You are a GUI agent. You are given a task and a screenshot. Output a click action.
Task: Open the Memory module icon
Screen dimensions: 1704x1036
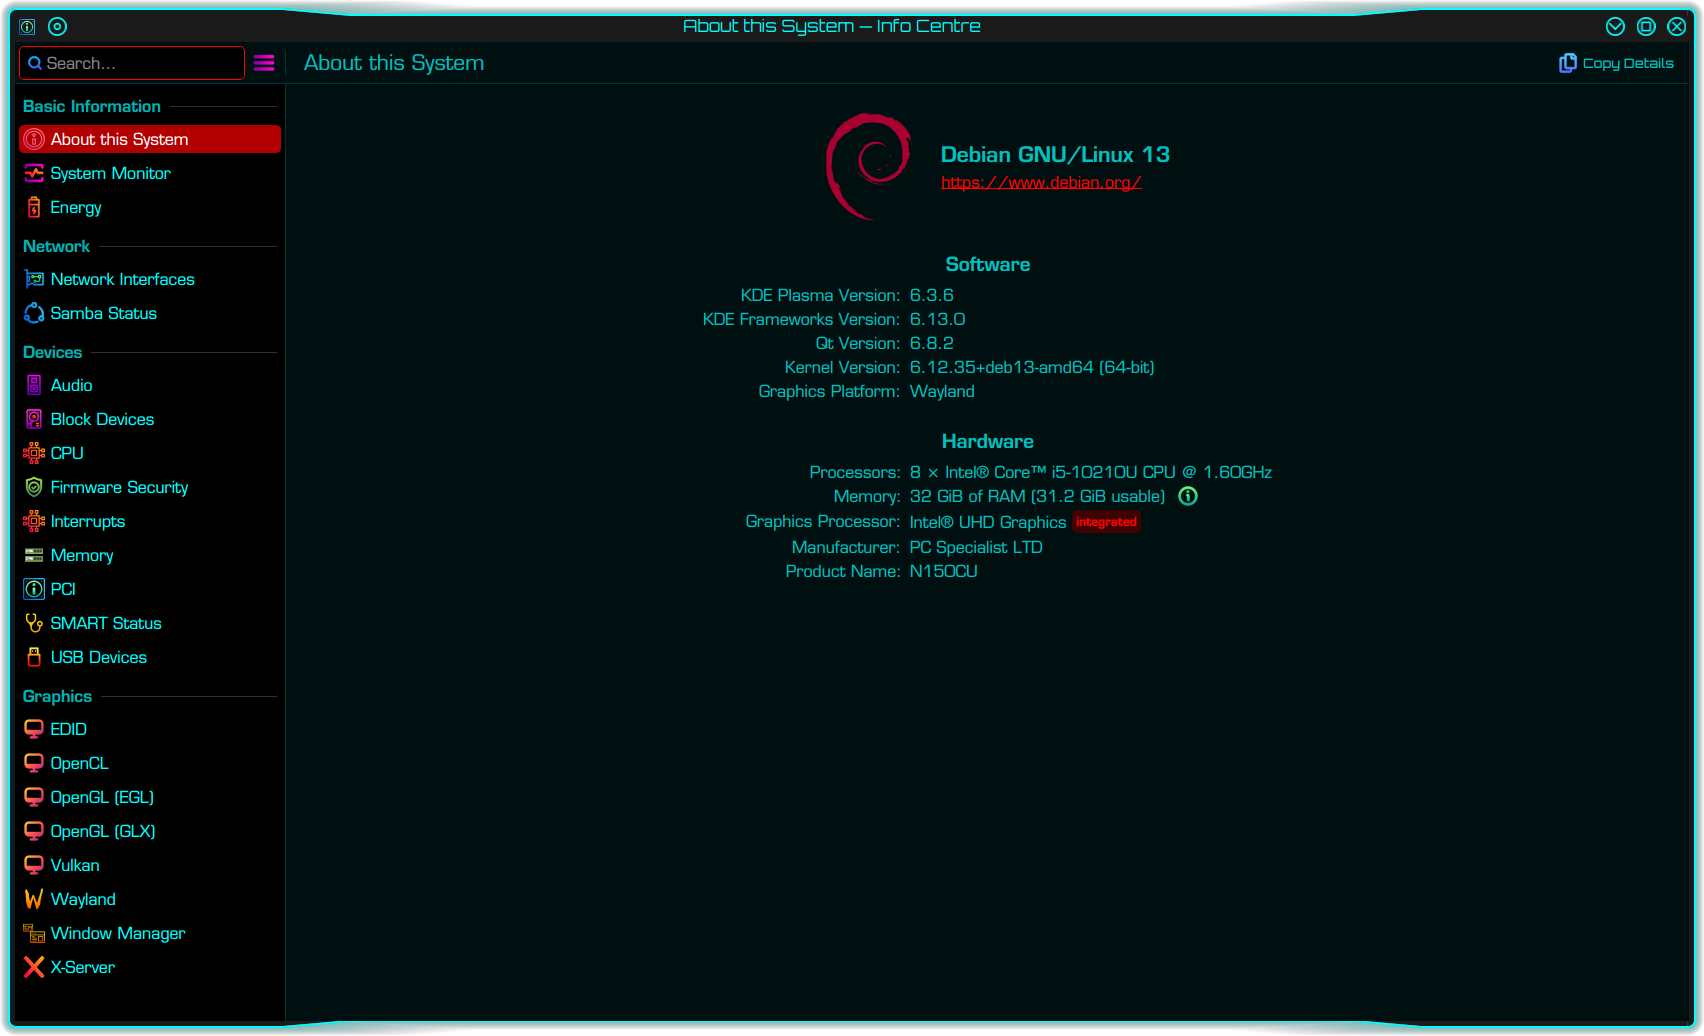pyautogui.click(x=34, y=555)
